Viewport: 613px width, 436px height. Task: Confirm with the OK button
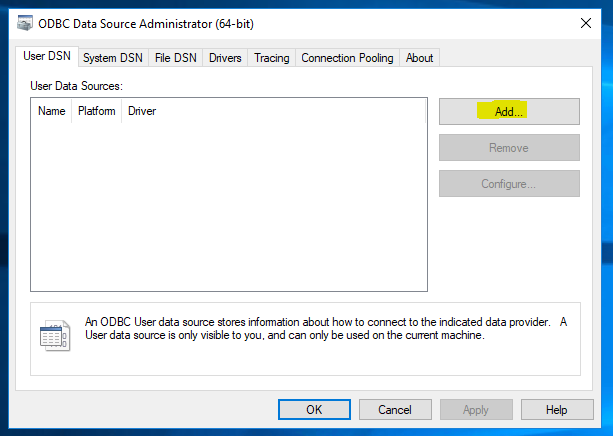point(314,409)
